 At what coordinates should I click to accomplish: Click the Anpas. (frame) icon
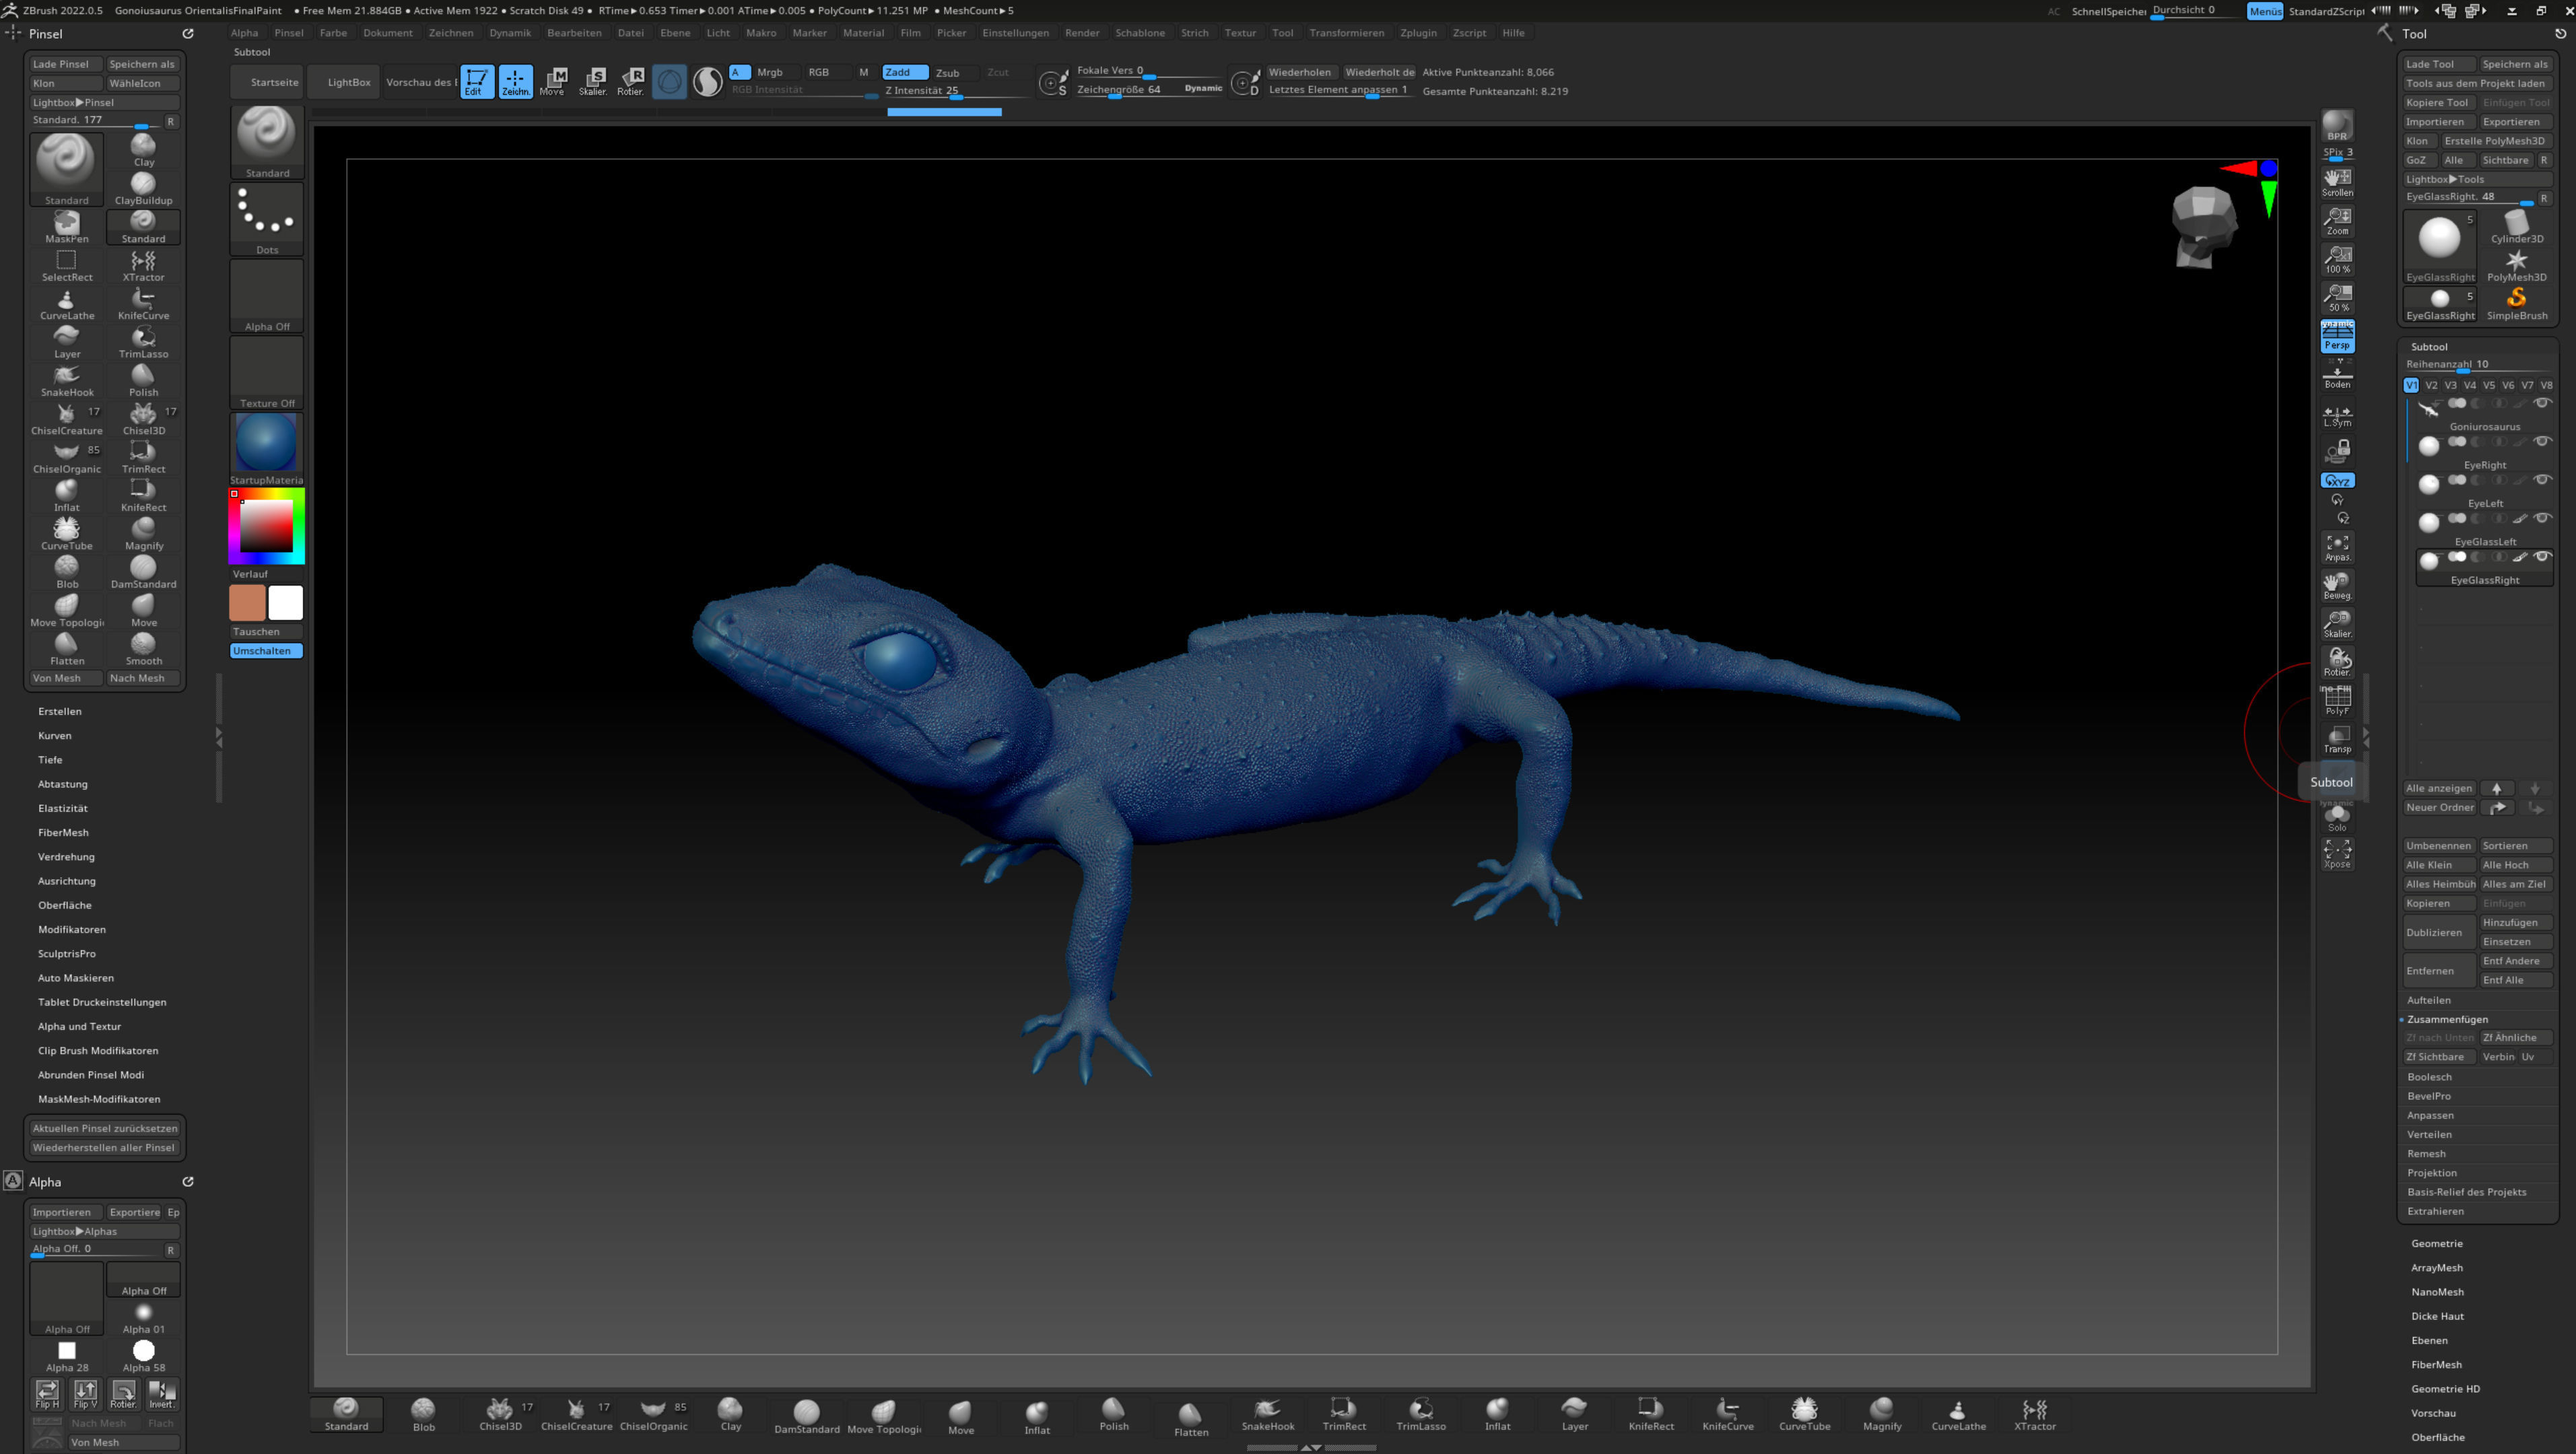pyautogui.click(x=2337, y=547)
